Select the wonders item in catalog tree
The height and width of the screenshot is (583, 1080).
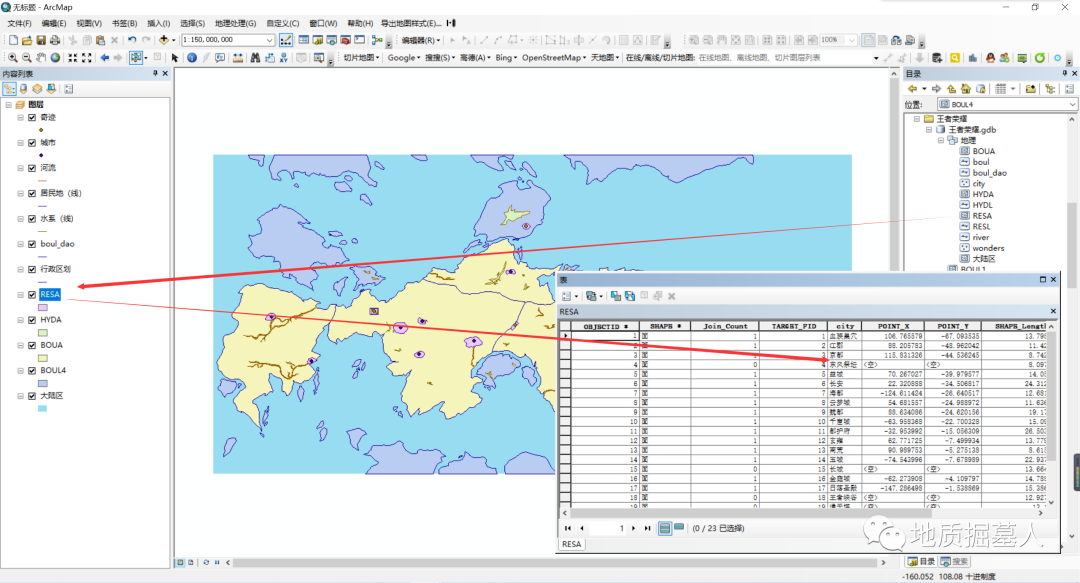click(988, 248)
